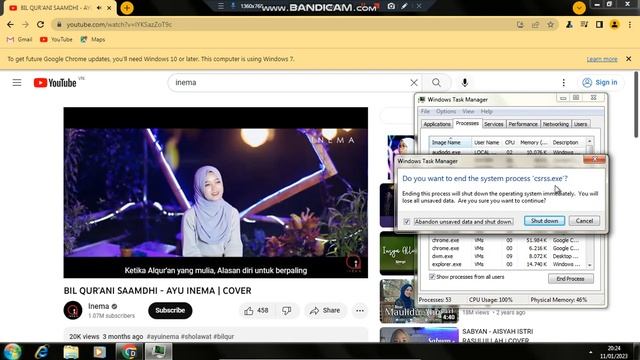Viewport: 640px width, 360px height.
Task: Select the dwm.exe process row
Action: pos(508,256)
